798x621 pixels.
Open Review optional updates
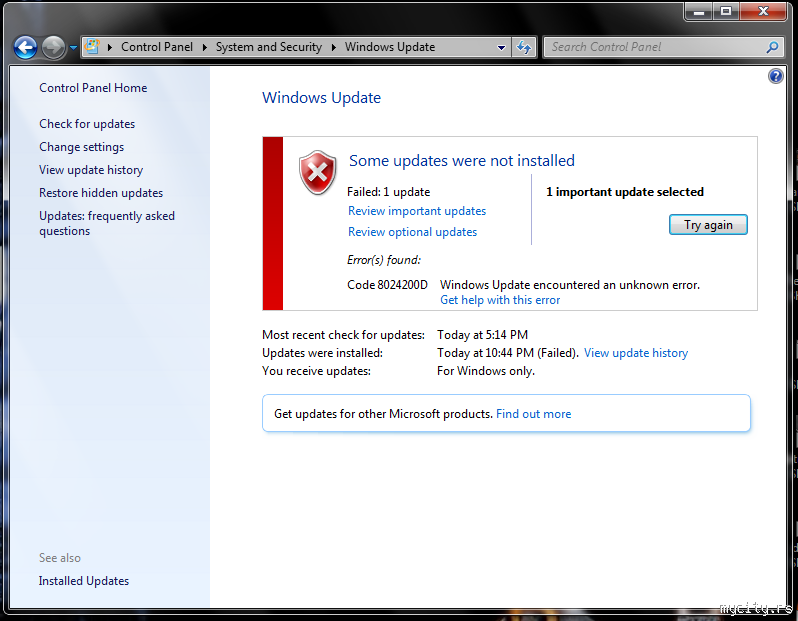412,232
